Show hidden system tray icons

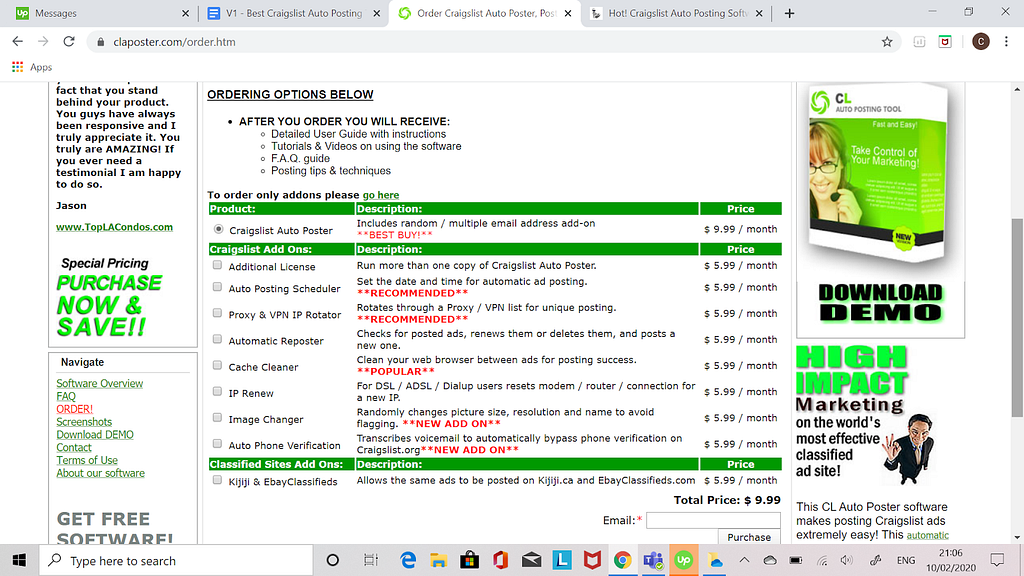[744, 560]
